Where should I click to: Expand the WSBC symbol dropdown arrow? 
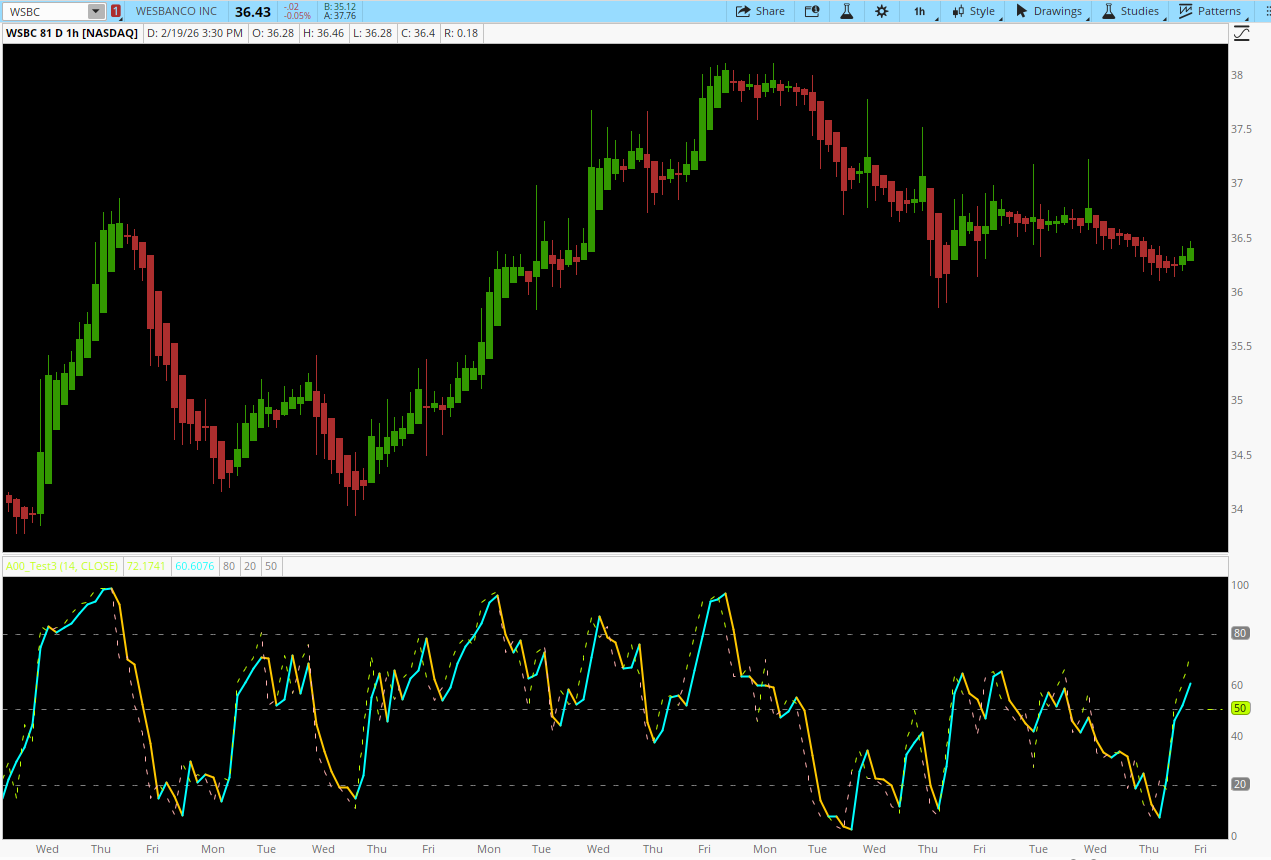coord(95,11)
